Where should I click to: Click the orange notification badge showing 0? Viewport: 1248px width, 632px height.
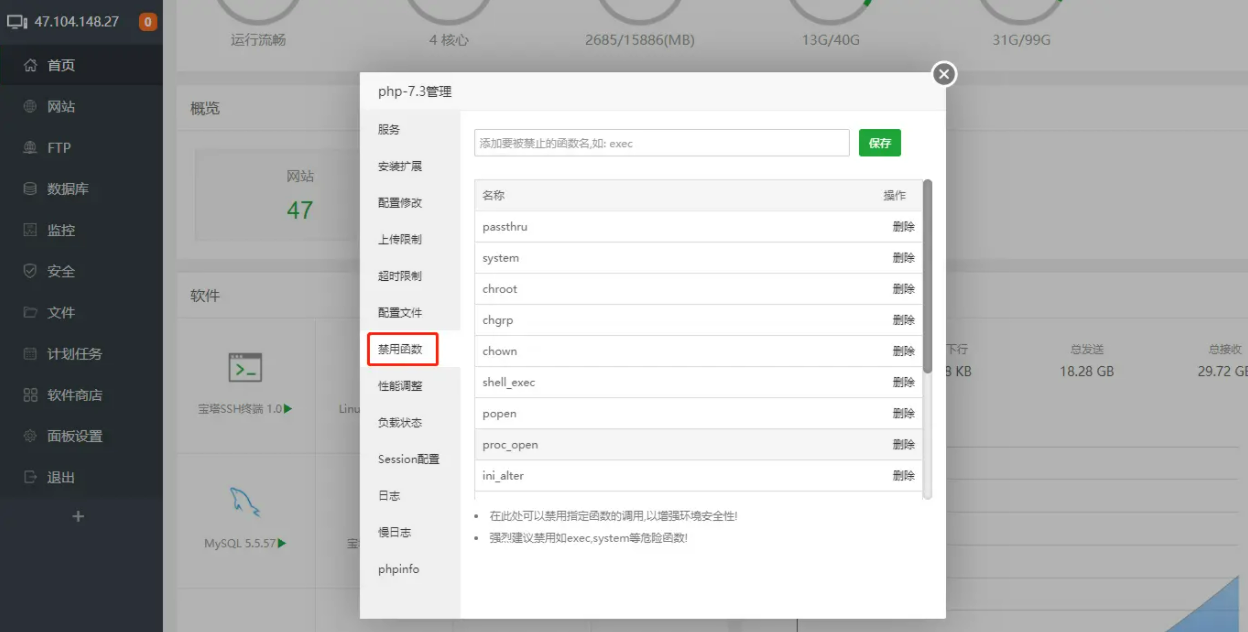(x=147, y=22)
